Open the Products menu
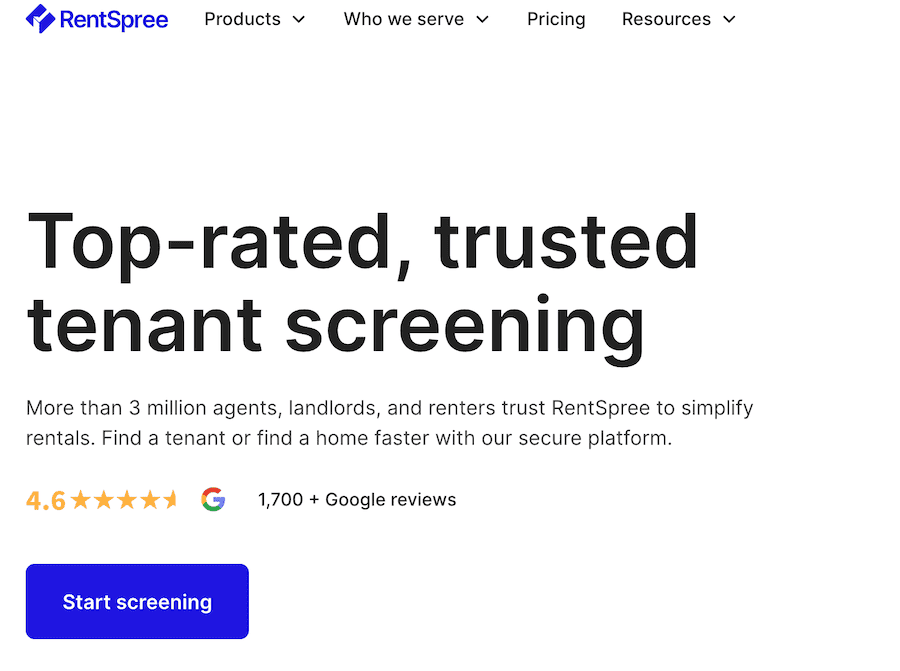This screenshot has height=671, width=900. point(255,19)
